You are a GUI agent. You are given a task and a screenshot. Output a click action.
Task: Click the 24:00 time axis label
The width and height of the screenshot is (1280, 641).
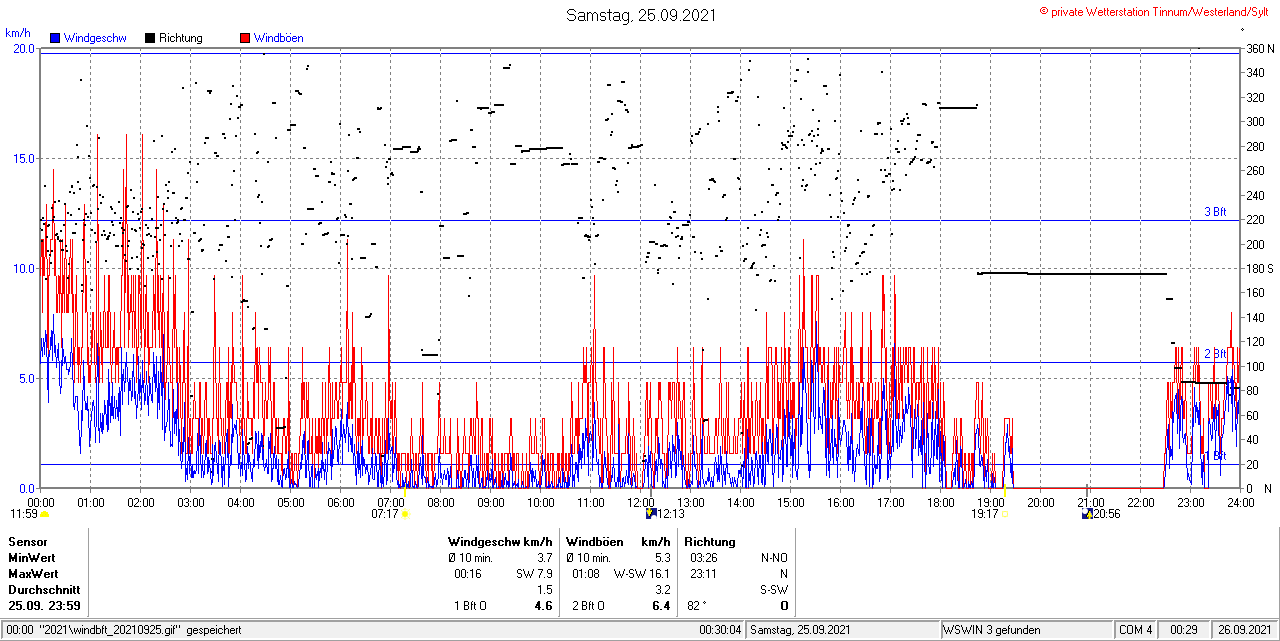[x=1241, y=502]
